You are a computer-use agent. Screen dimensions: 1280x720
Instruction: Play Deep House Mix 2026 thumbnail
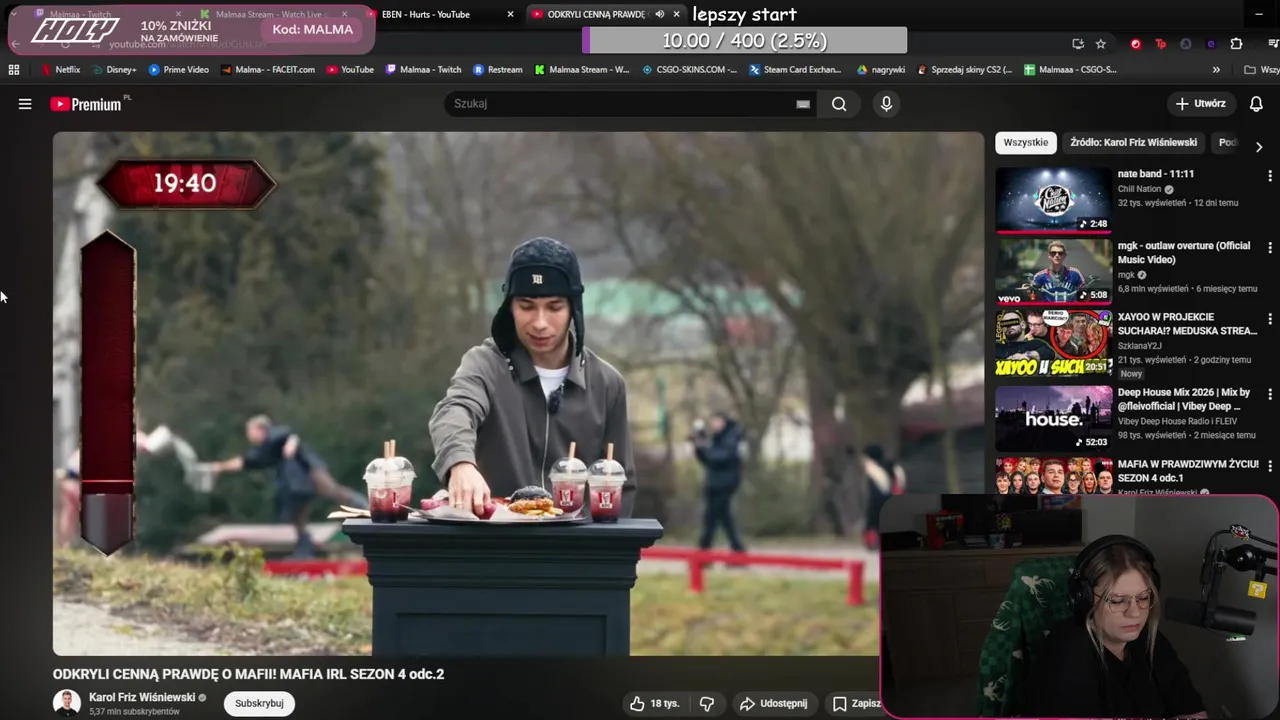point(1053,418)
